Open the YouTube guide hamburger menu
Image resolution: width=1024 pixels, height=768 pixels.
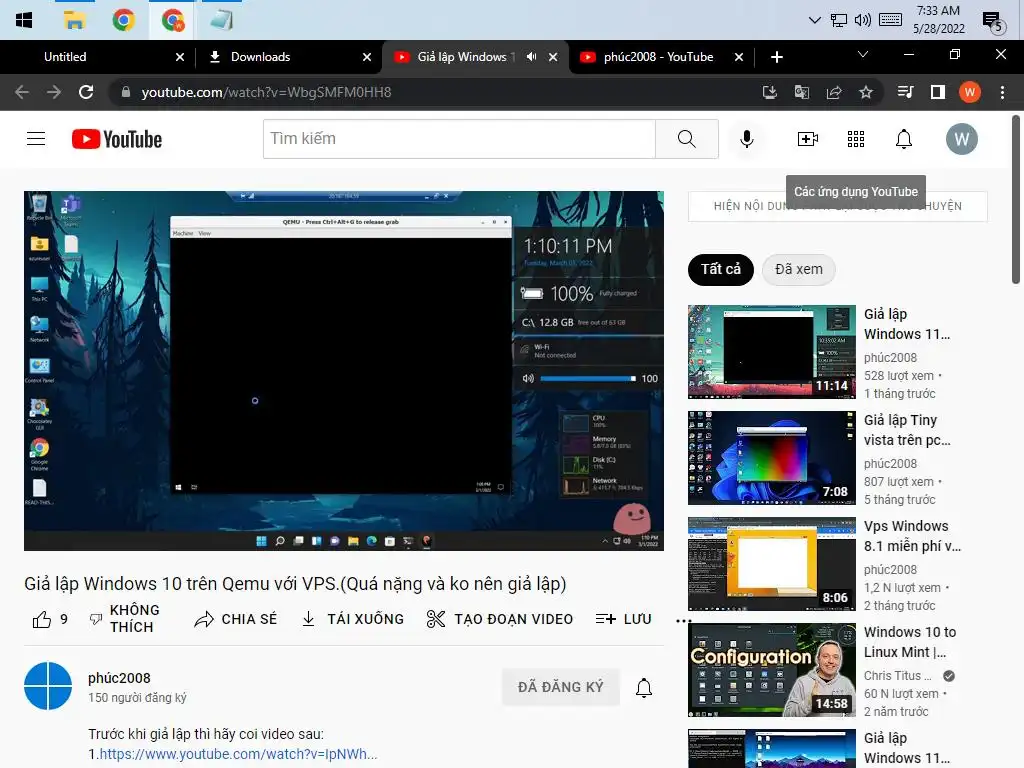click(x=36, y=138)
